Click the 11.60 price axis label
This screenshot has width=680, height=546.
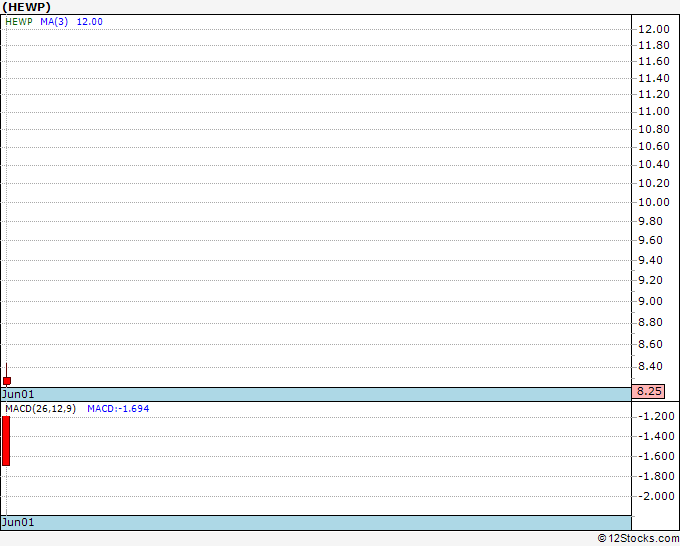tap(654, 61)
